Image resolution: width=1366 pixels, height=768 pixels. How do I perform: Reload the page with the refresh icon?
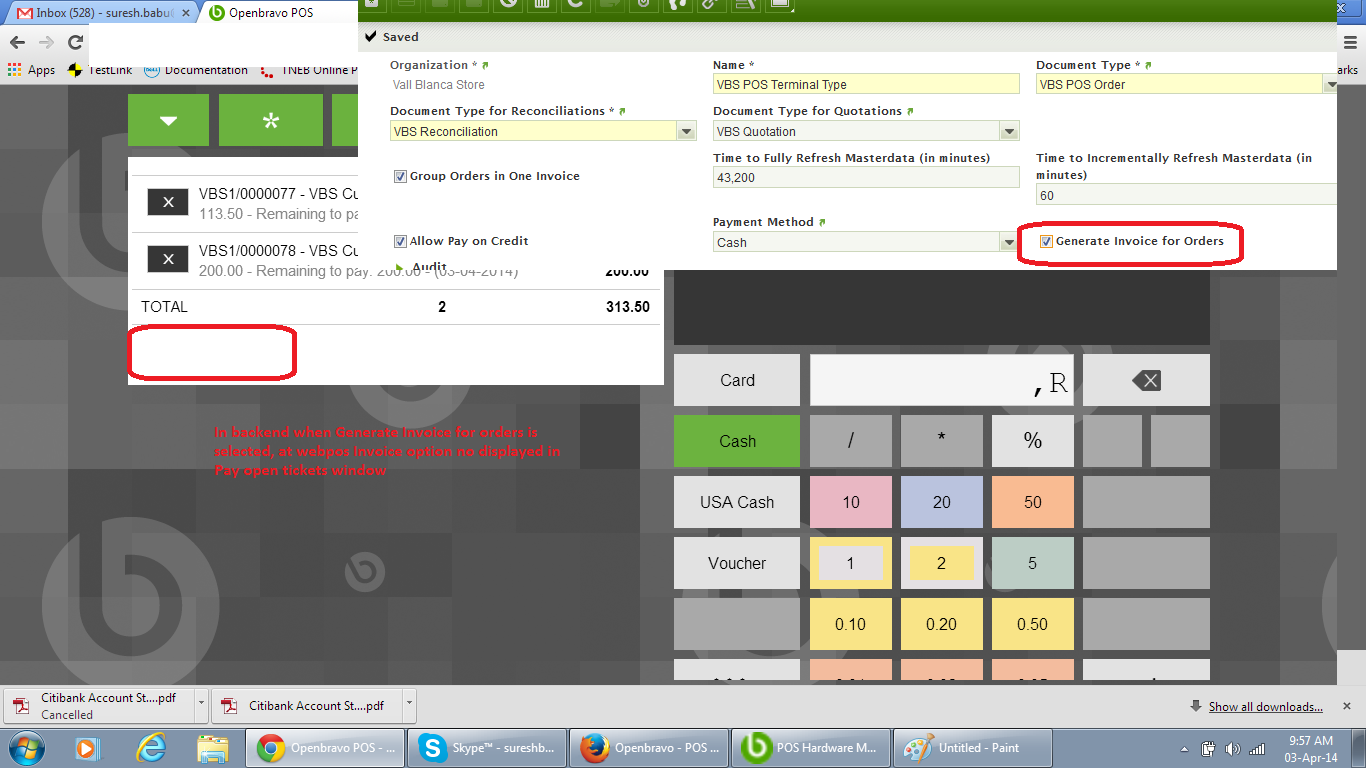[x=75, y=42]
